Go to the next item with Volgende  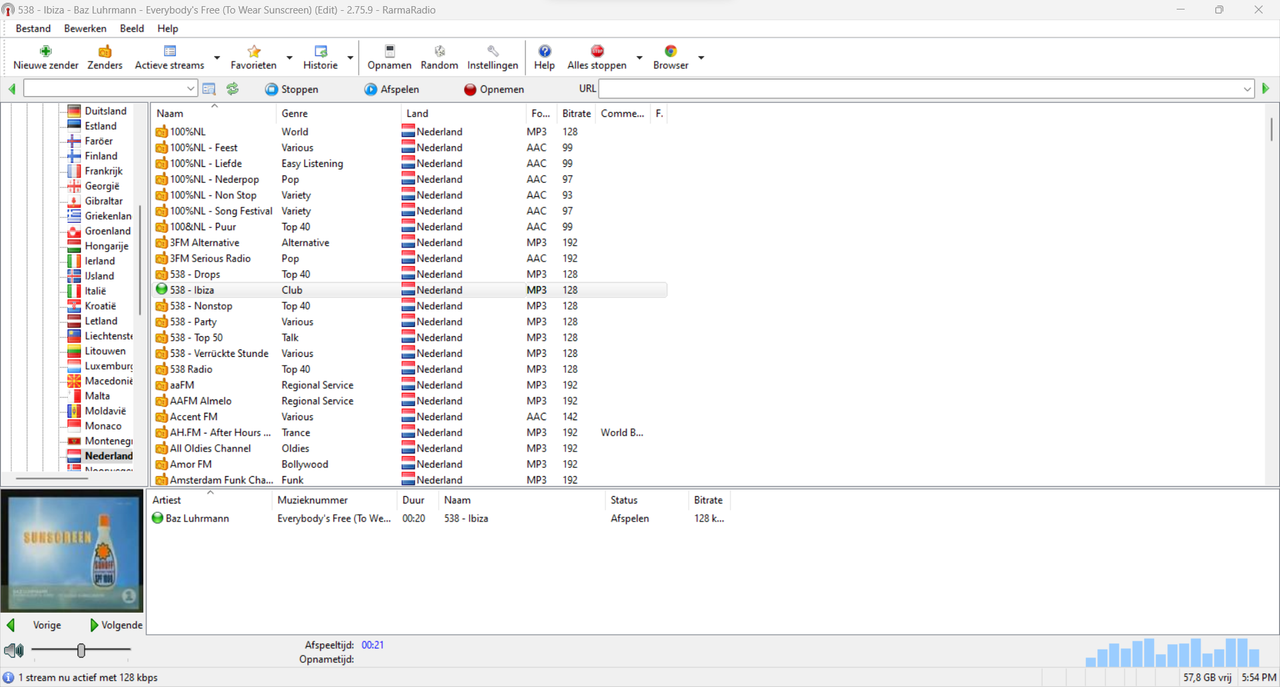[115, 625]
